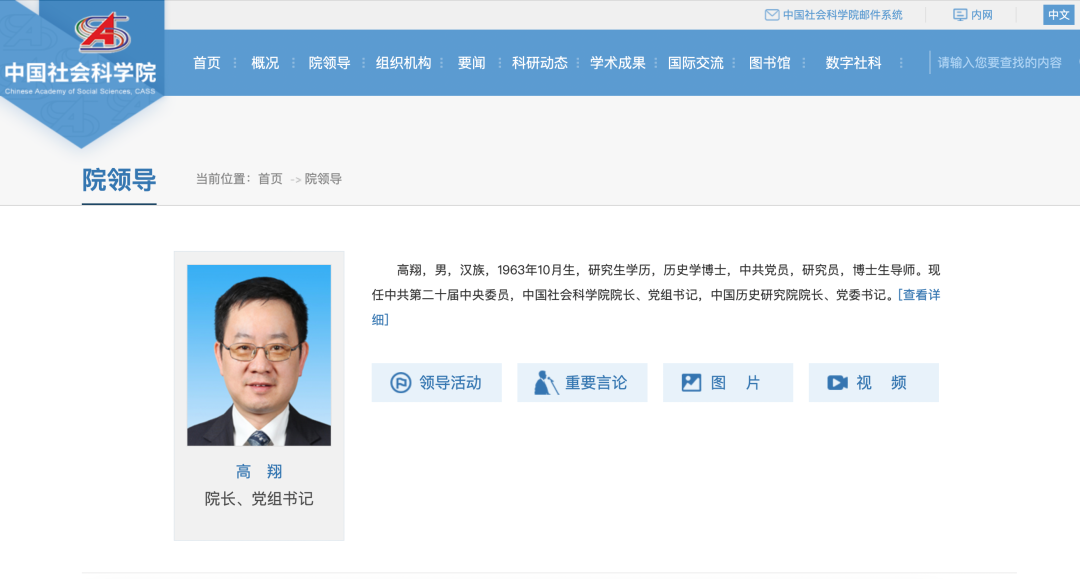Click the 院领导 page heading
The width and height of the screenshot is (1080, 579).
pyautogui.click(x=119, y=180)
